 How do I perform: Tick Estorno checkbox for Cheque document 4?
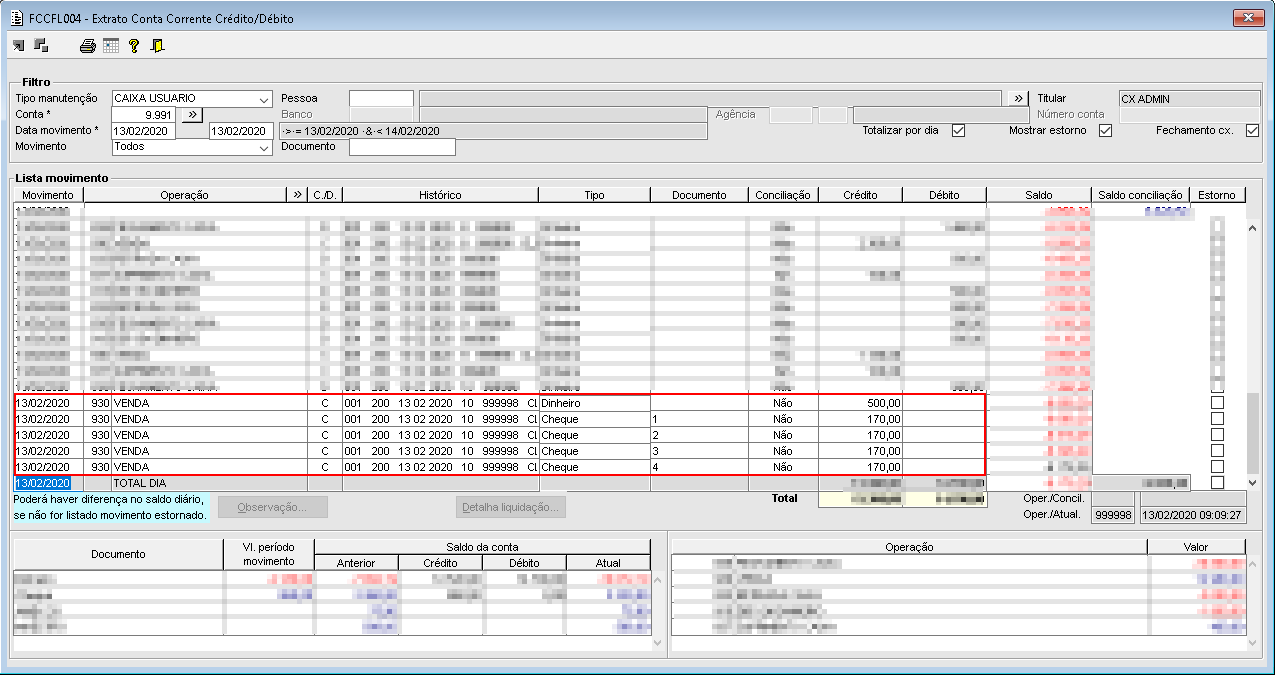click(1217, 467)
